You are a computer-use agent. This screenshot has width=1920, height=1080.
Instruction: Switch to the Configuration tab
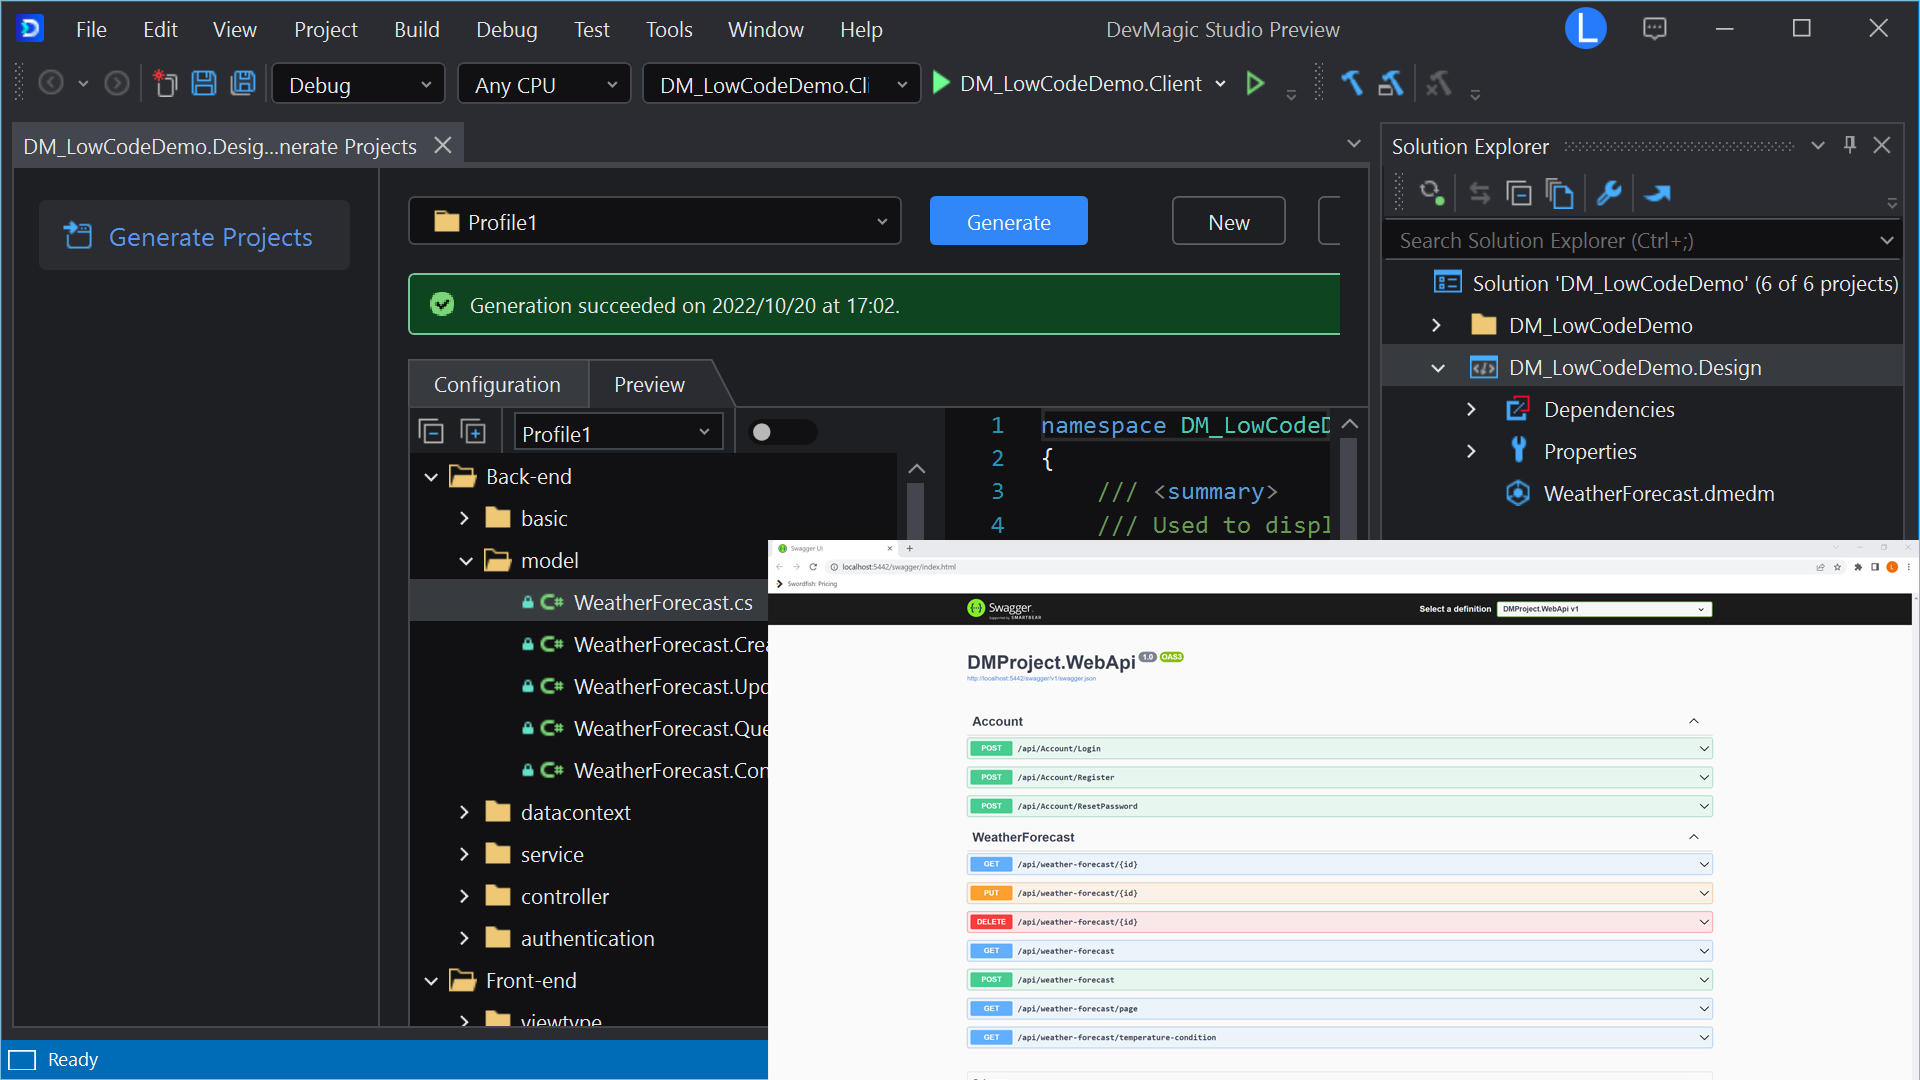click(497, 384)
